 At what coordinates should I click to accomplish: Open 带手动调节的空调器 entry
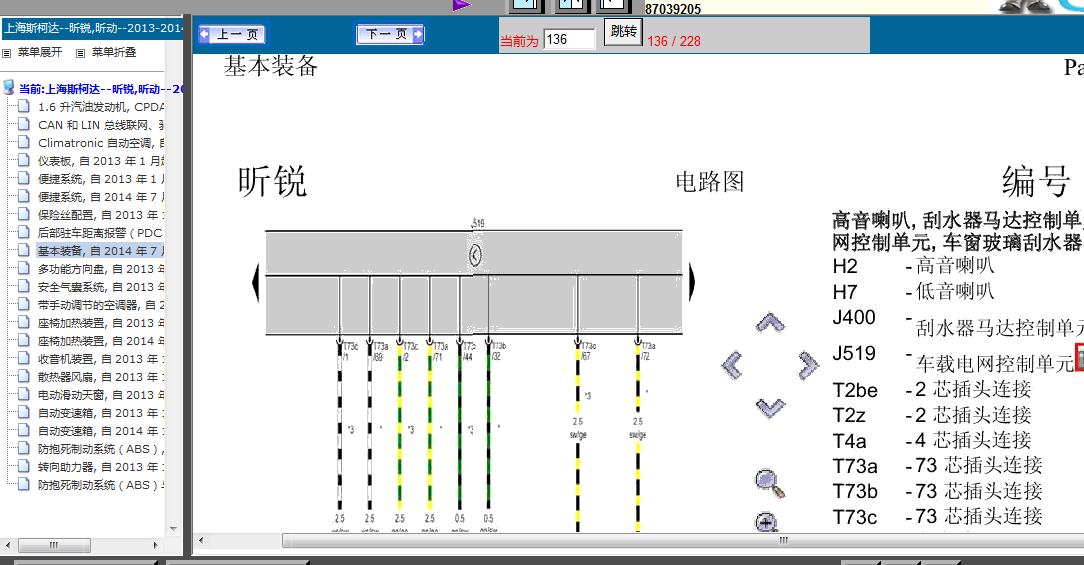[x=101, y=304]
